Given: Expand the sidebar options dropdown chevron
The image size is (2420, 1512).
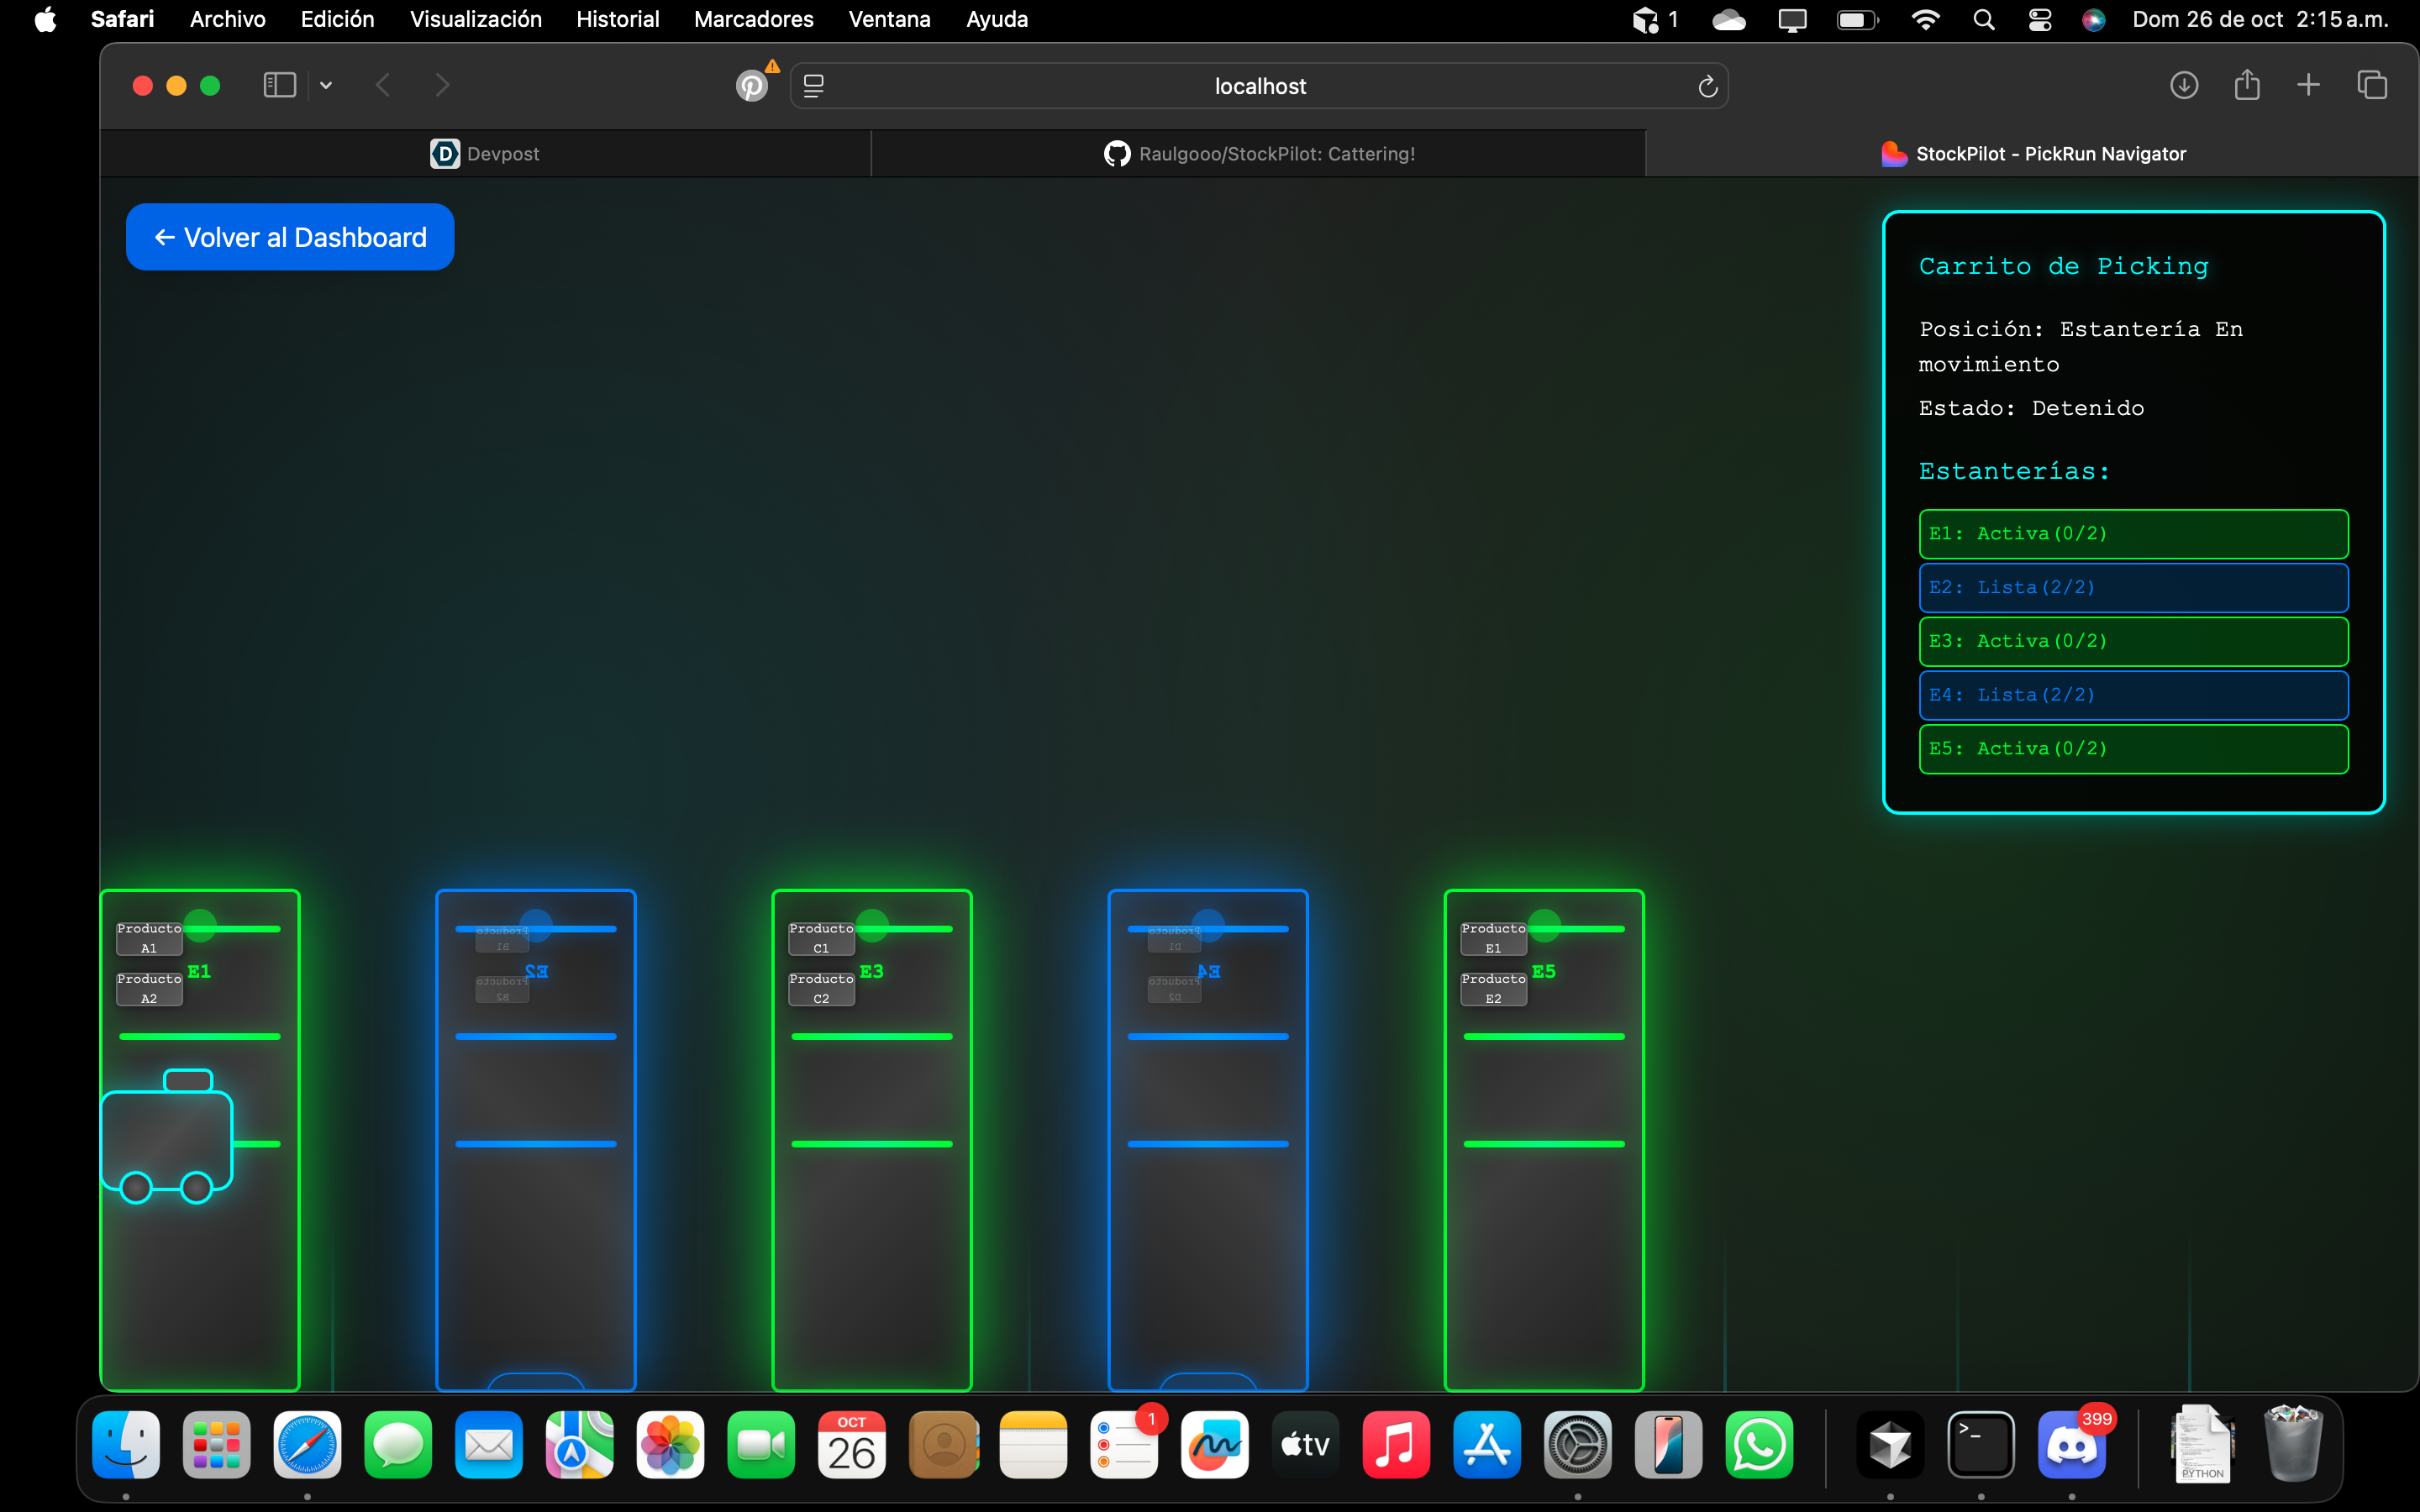Looking at the screenshot, I should coord(326,85).
